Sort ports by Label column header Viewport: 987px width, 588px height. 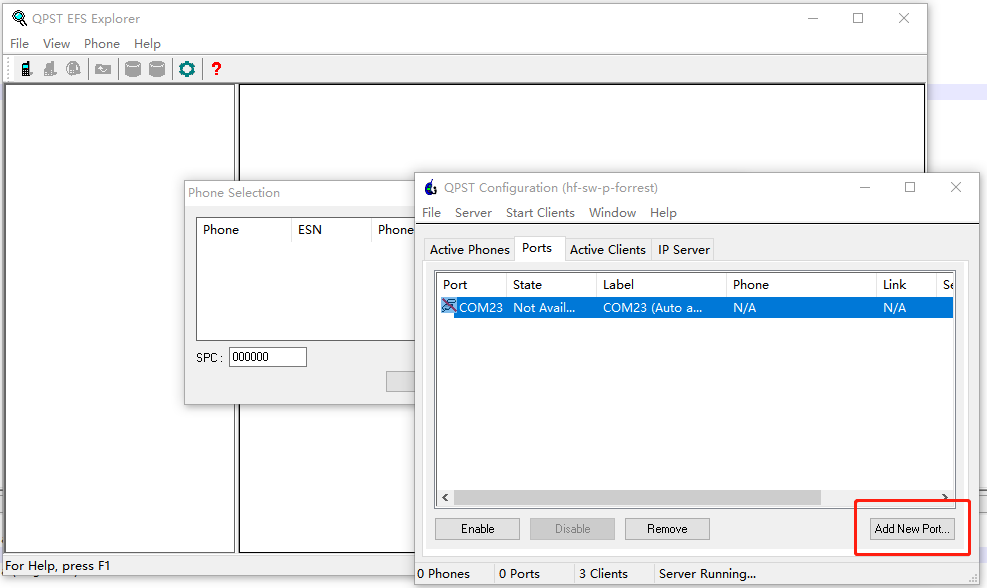point(661,285)
